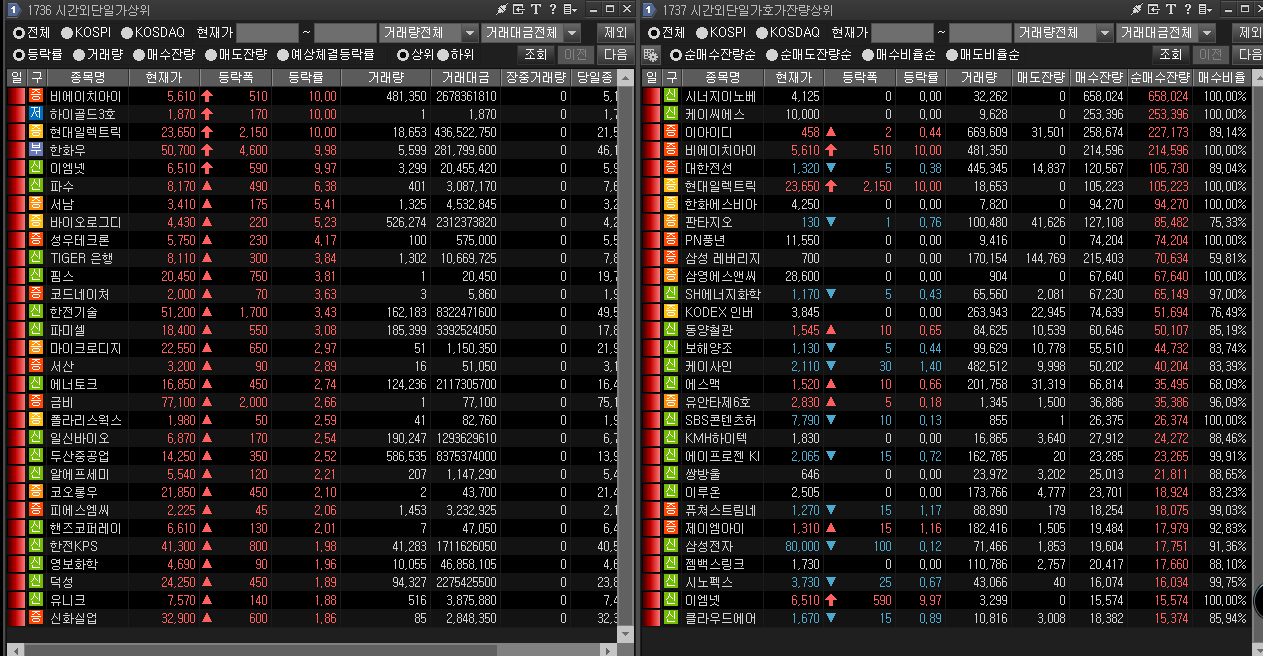Click the 신 badge of 클라우드에어 row
Image resolution: width=1263 pixels, height=656 pixels.
point(671,618)
